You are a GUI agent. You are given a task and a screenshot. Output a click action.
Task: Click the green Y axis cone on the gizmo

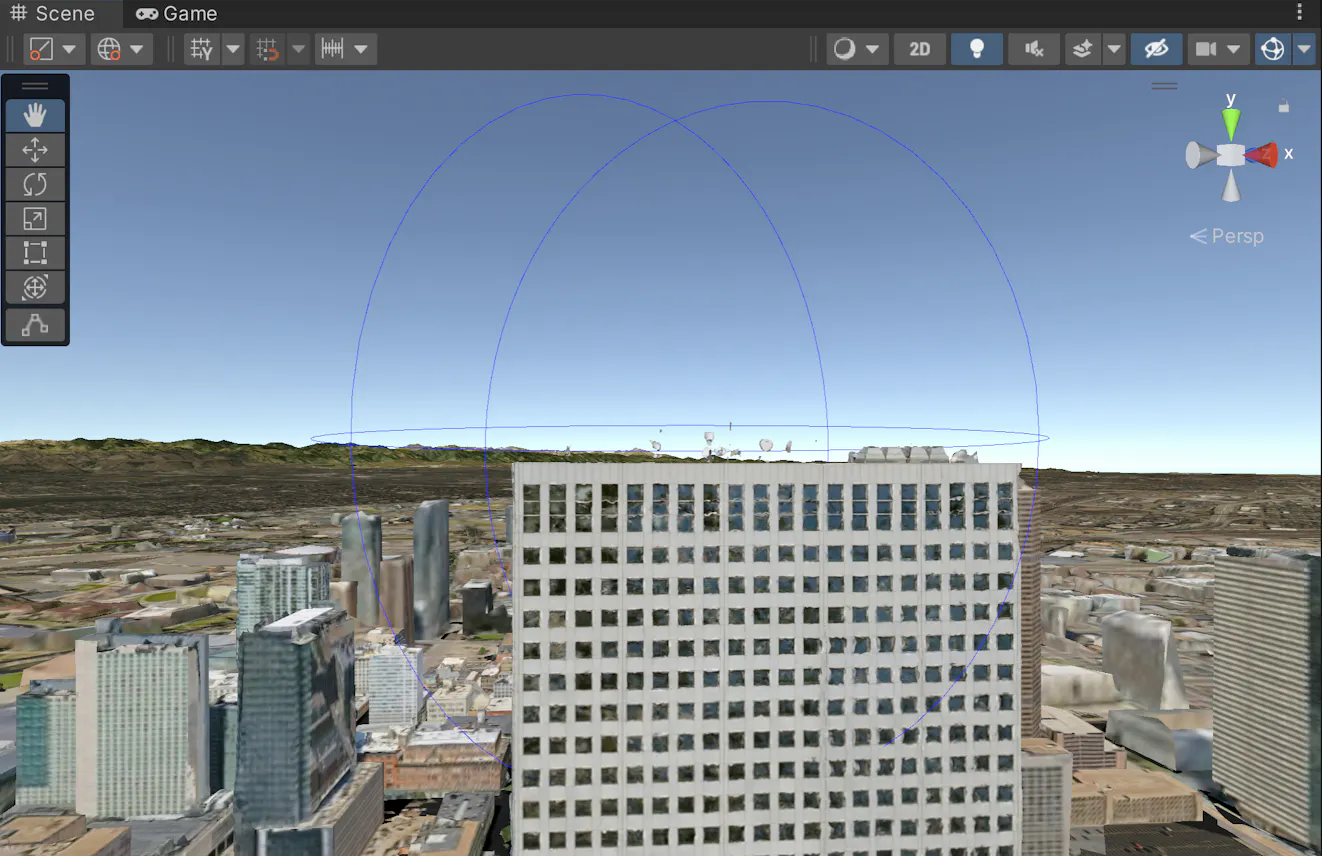pos(1231,123)
